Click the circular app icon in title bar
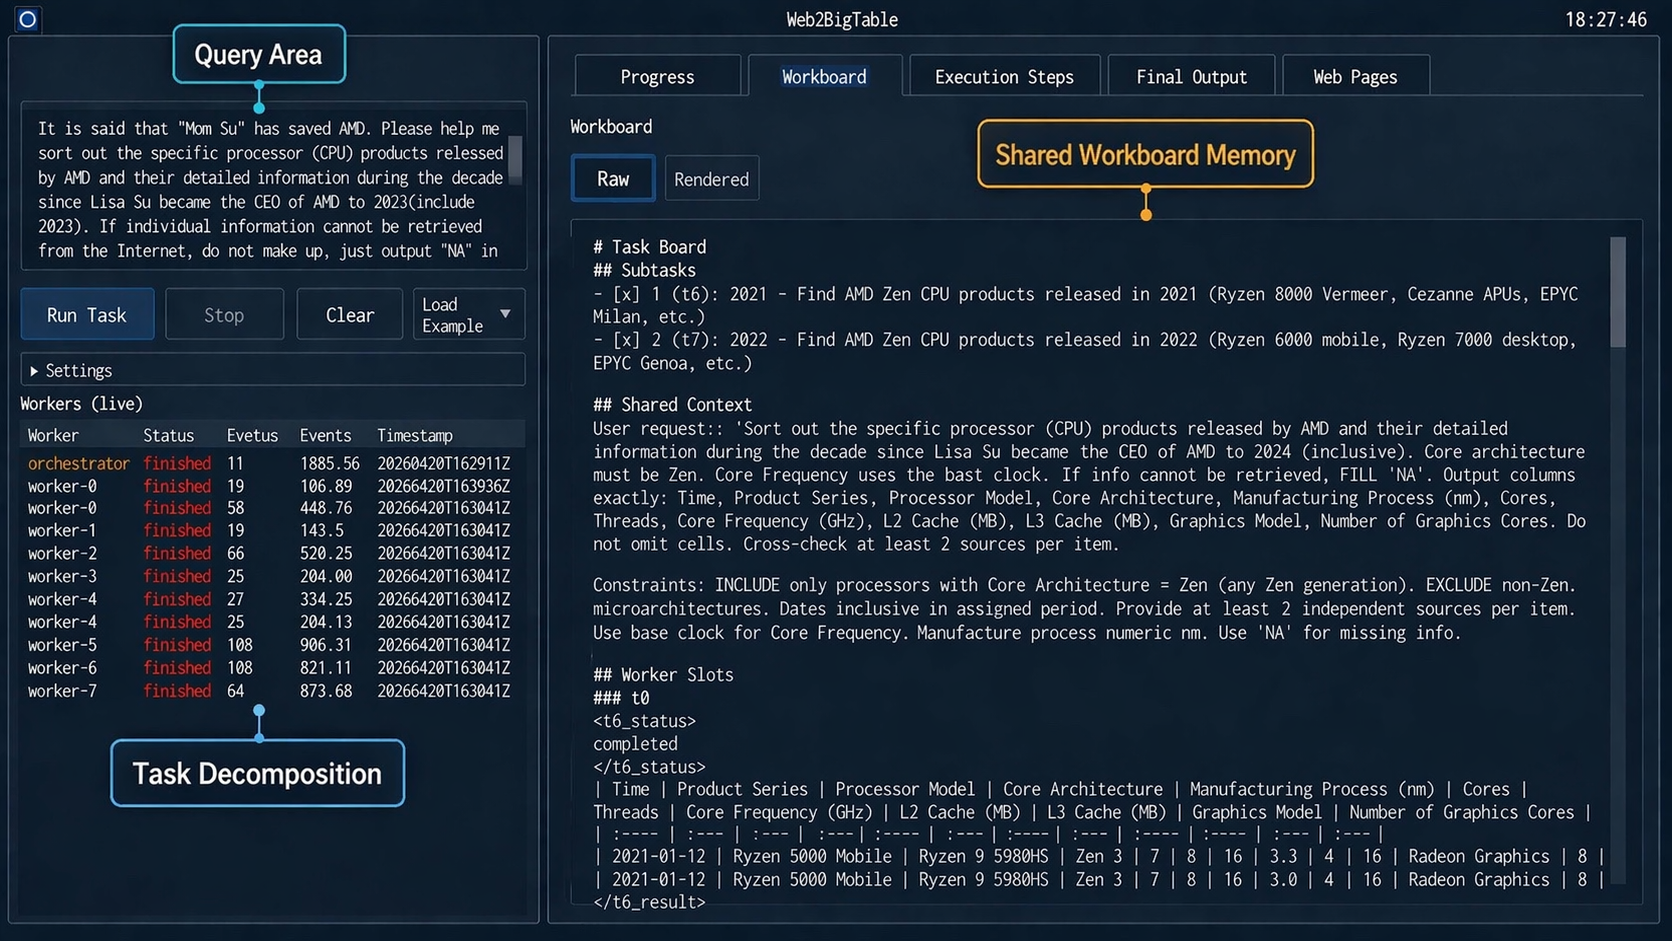Screen dimensions: 1672x941 point(28,19)
